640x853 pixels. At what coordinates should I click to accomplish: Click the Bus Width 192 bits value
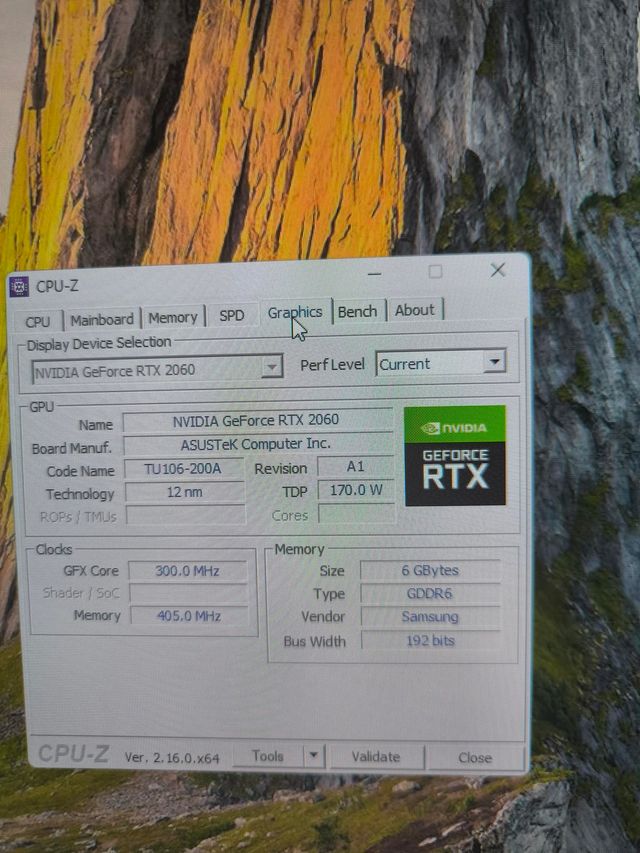pyautogui.click(x=430, y=640)
